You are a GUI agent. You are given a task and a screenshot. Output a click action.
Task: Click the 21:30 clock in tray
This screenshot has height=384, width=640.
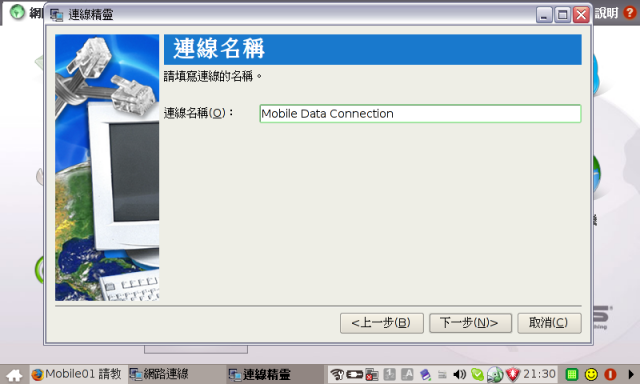click(x=539, y=374)
